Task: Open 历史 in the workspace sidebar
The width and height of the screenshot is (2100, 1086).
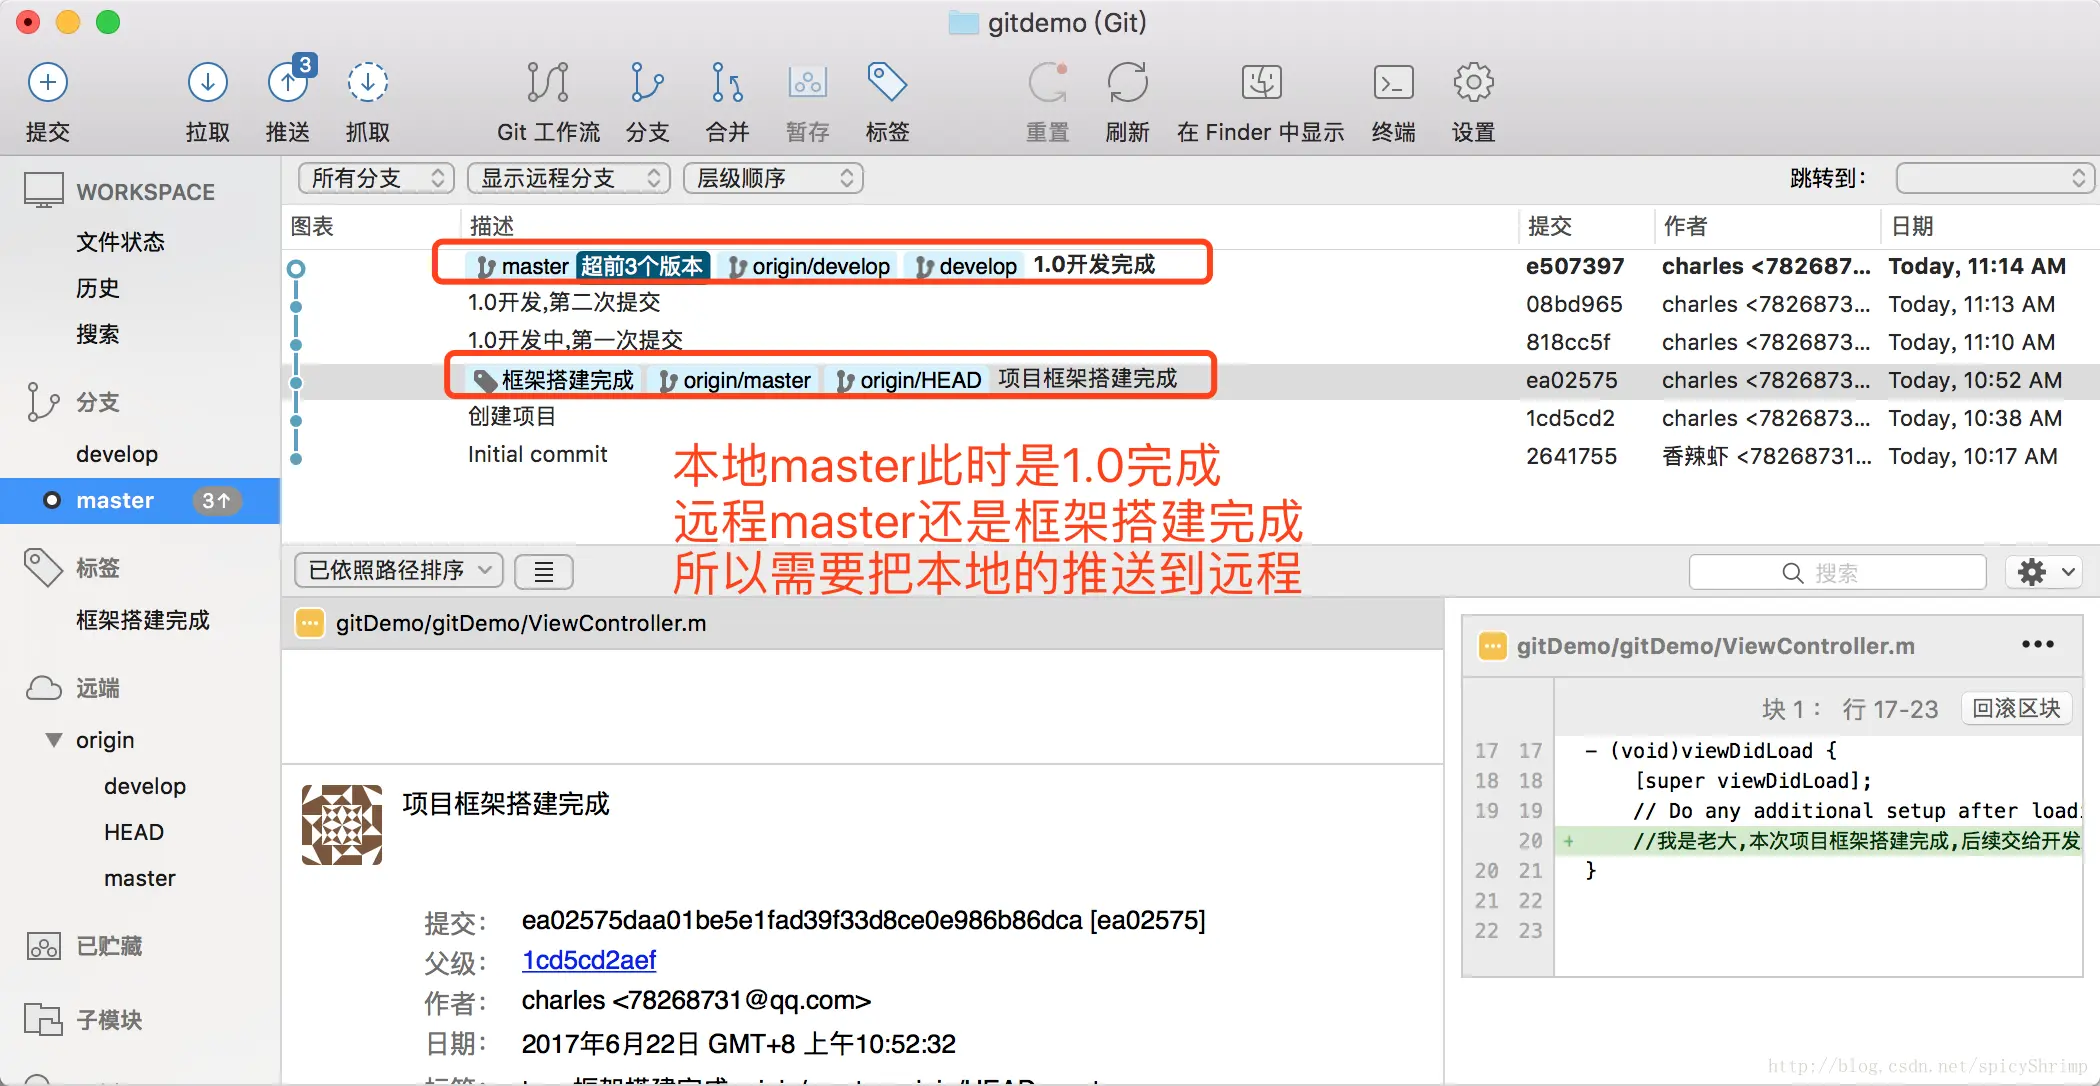Action: 98,288
